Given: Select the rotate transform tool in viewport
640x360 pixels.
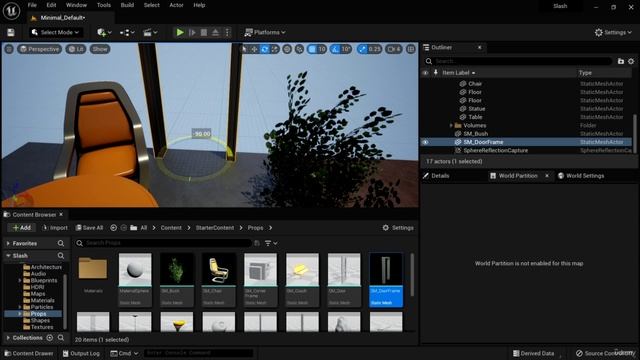Looking at the screenshot, I should click(264, 49).
